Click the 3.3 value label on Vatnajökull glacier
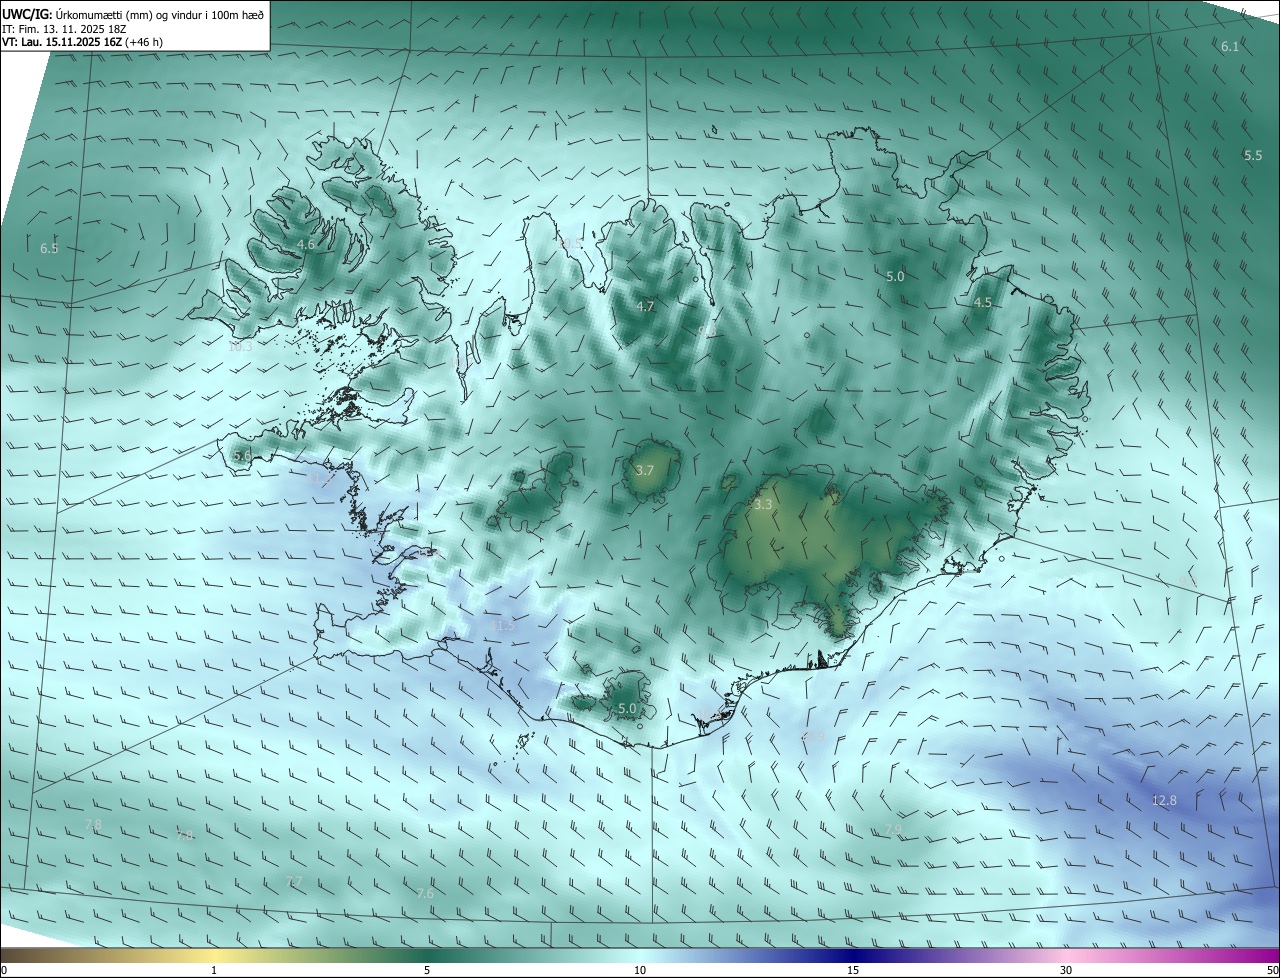 (763, 505)
